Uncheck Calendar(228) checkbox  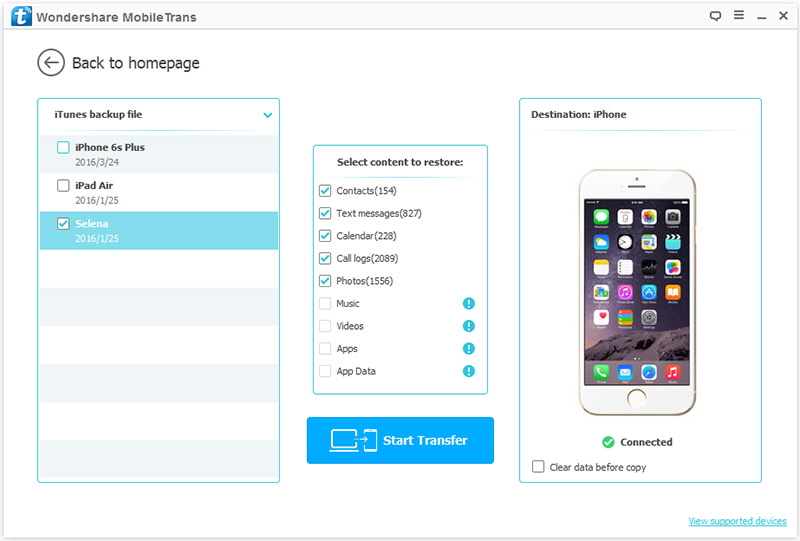(325, 236)
